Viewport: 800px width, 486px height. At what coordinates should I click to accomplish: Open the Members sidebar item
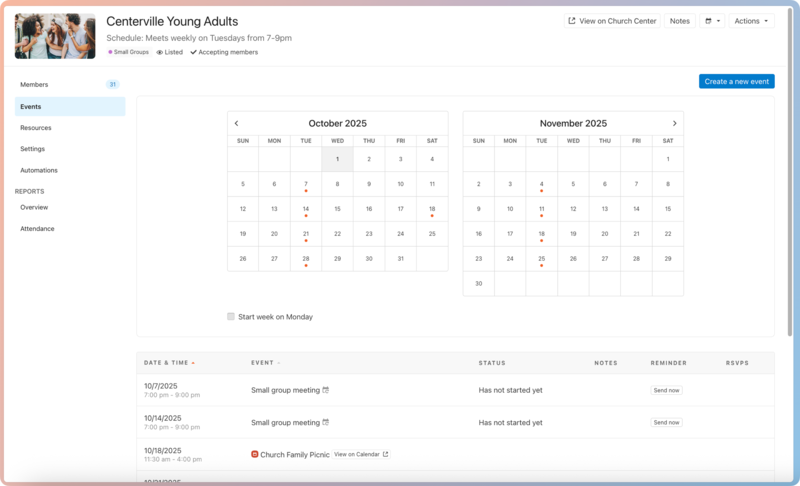click(x=70, y=85)
